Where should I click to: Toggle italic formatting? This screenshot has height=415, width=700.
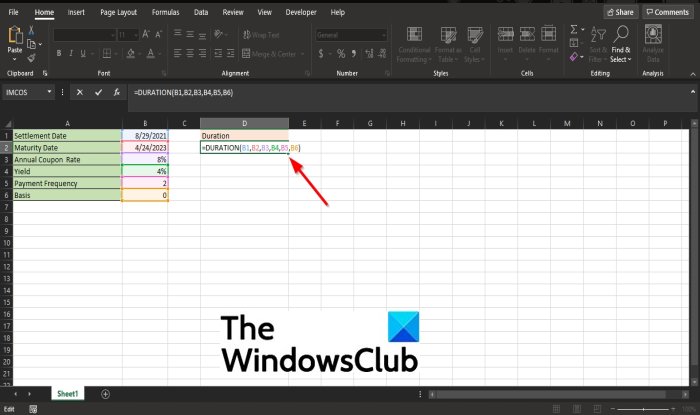coord(69,53)
